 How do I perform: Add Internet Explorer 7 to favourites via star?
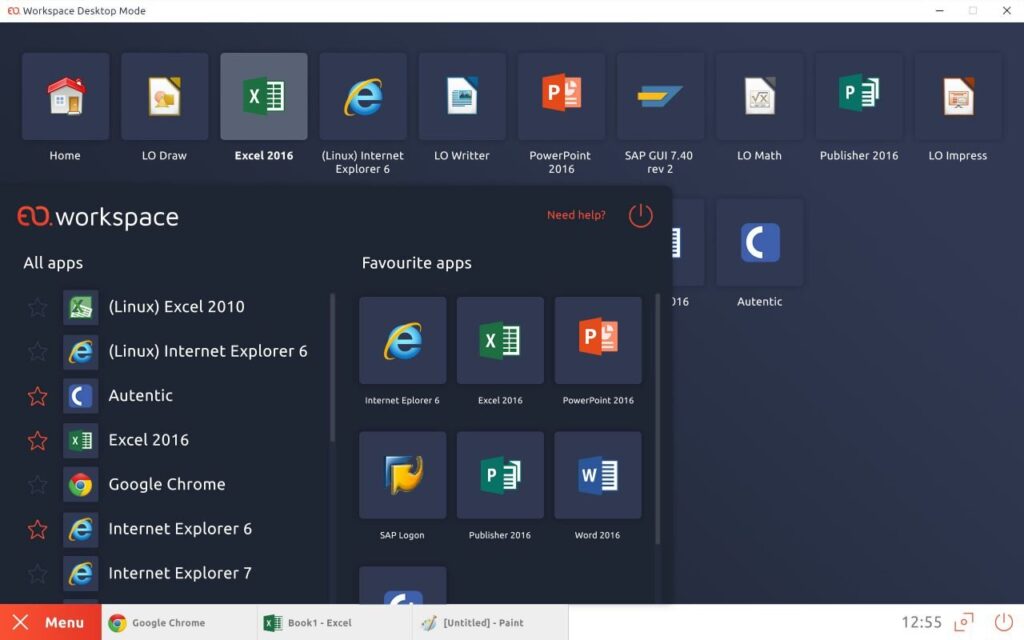[38, 573]
